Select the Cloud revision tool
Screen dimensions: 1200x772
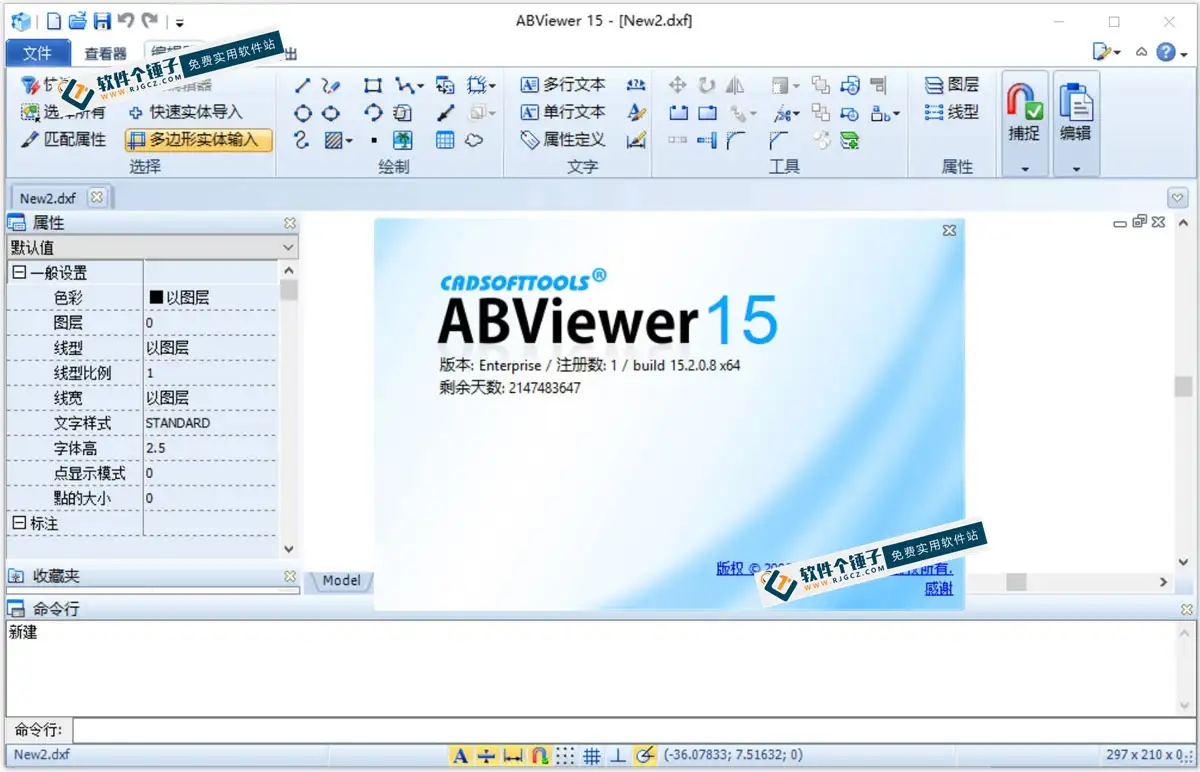pos(475,140)
